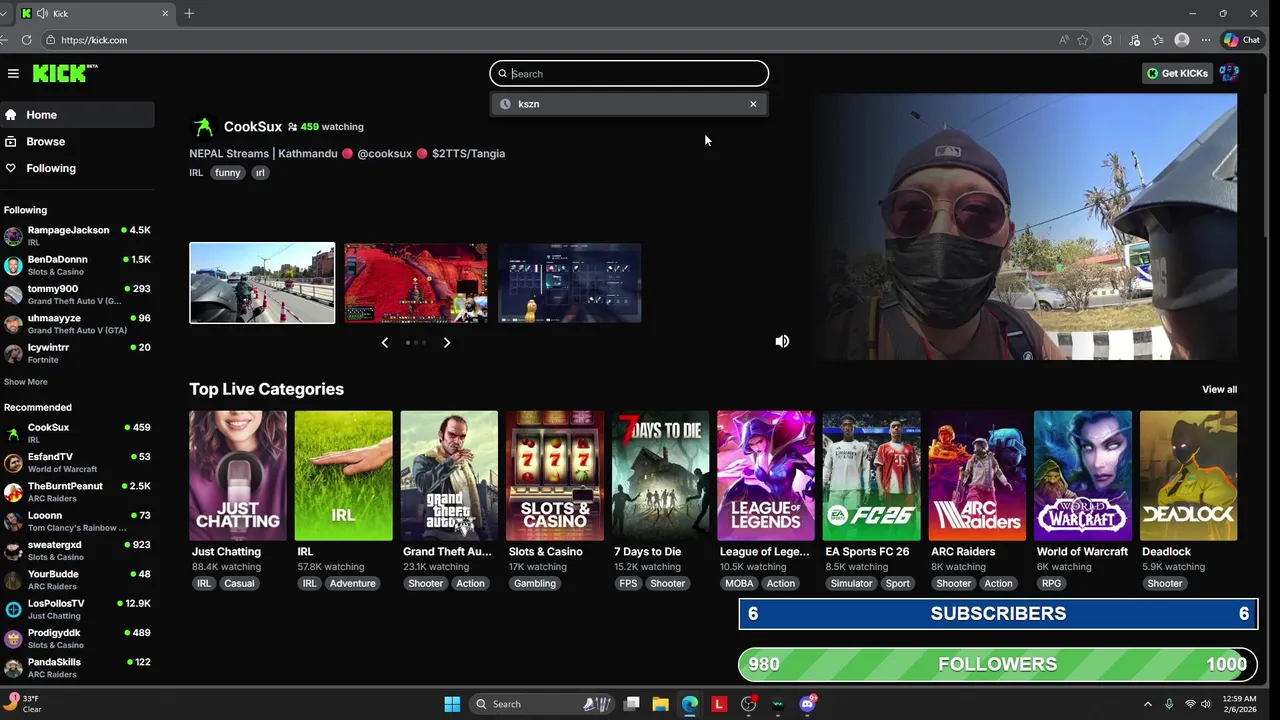Screen dimensions: 1280x720
Task: Open the browser Copilot Chat button
Action: 1242,40
